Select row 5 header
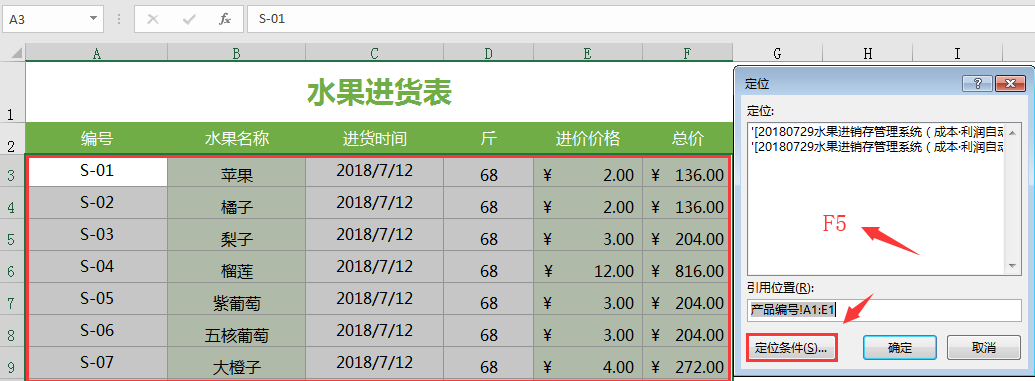This screenshot has height=381, width=1035. coord(13,236)
